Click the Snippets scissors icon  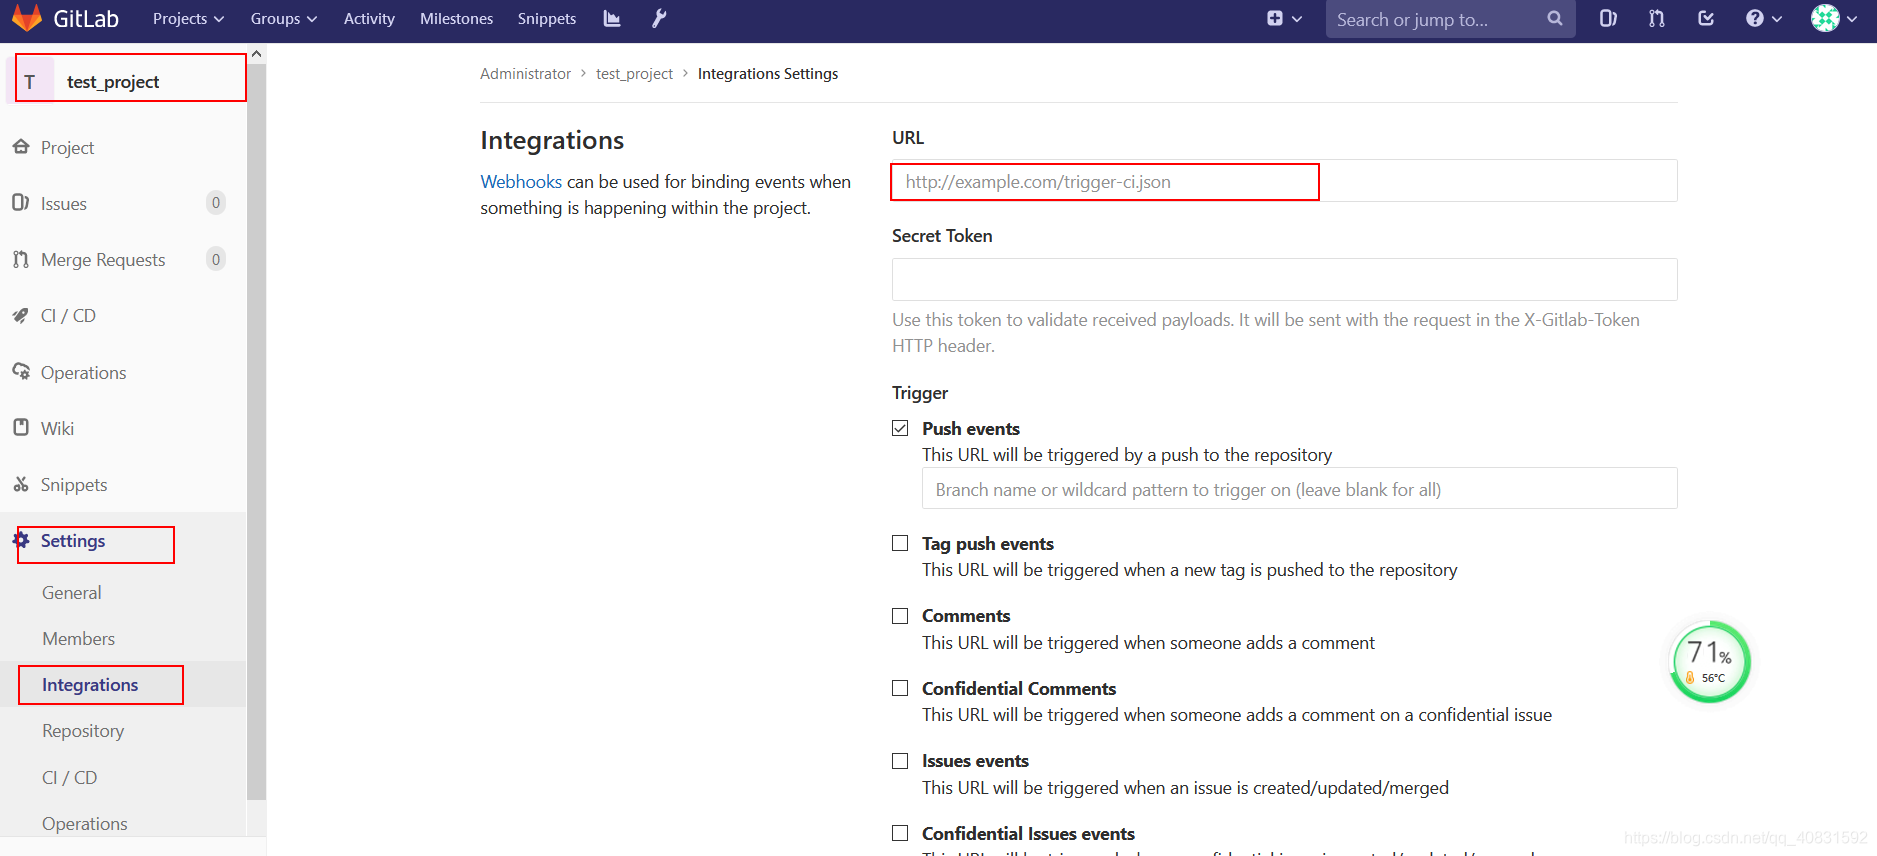tap(21, 484)
